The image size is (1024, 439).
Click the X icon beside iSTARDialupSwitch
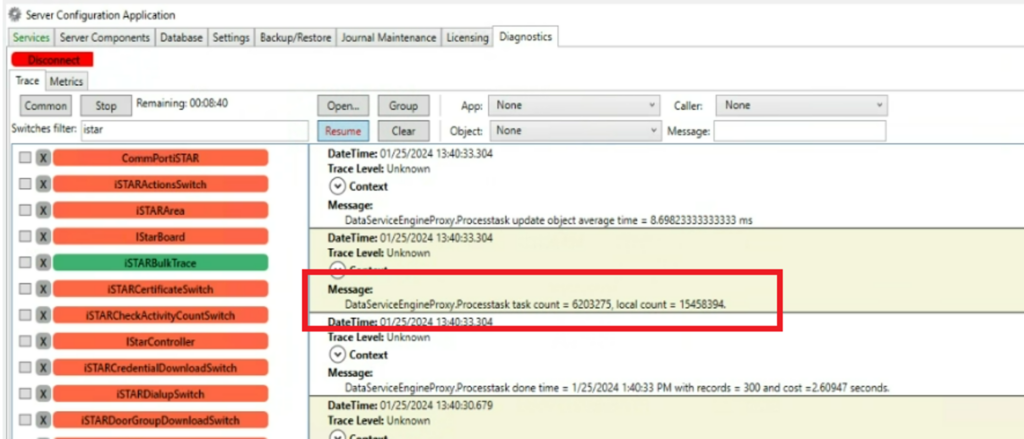pos(43,393)
